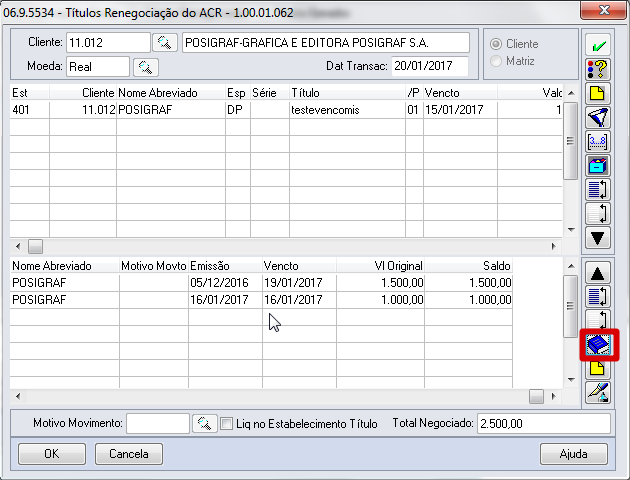The width and height of the screenshot is (630, 480).
Task: Click the Cancela button
Action: 129,454
